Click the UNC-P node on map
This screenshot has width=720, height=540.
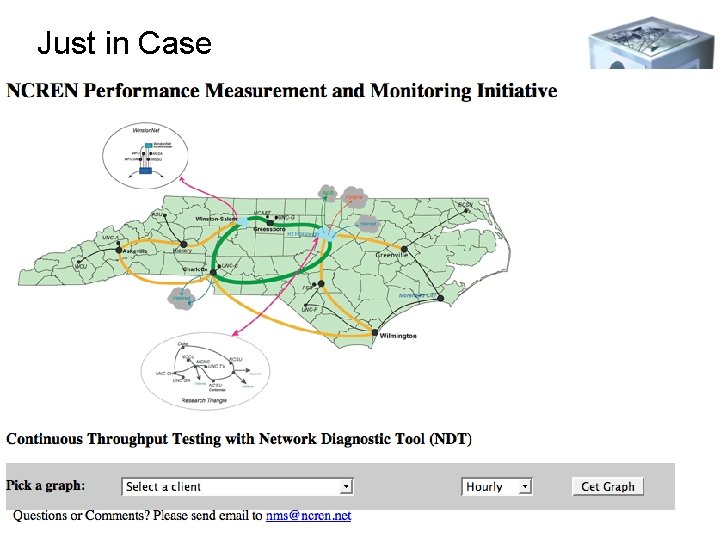[305, 305]
